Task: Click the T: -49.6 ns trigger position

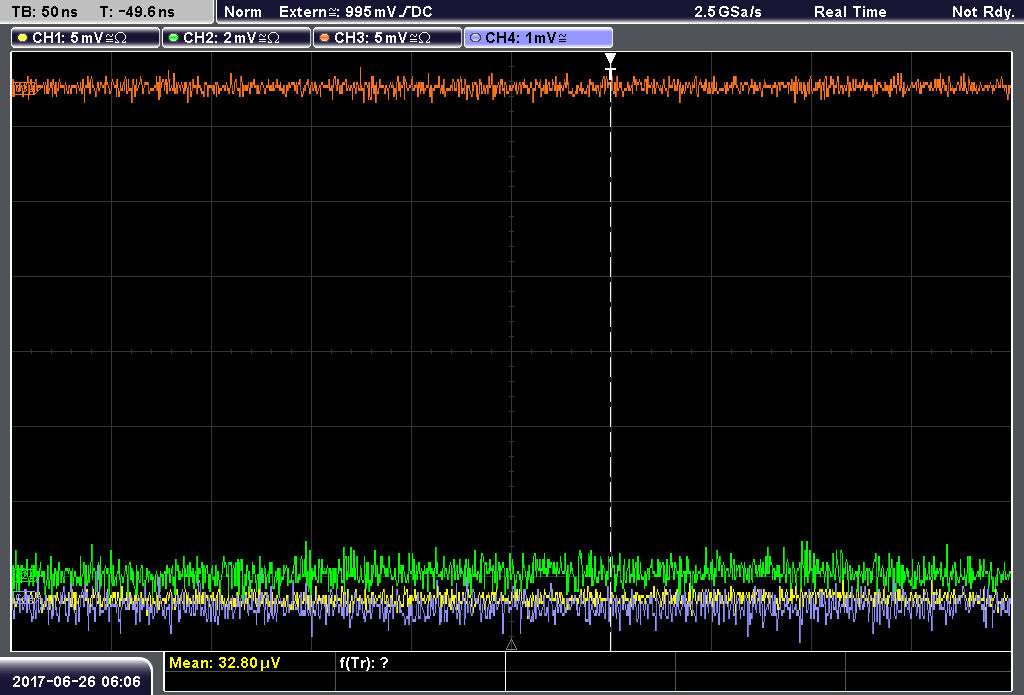Action: pyautogui.click(x=137, y=12)
